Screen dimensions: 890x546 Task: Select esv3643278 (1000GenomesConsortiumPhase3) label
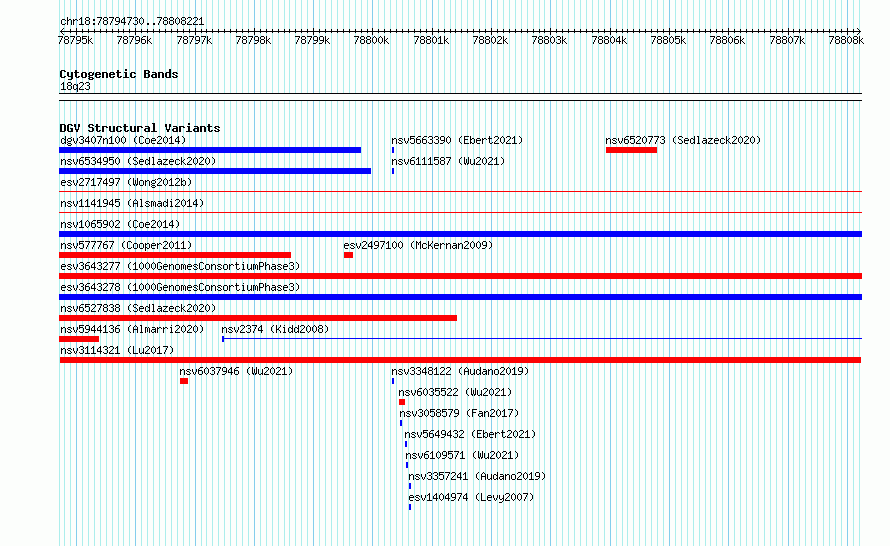(x=180, y=287)
